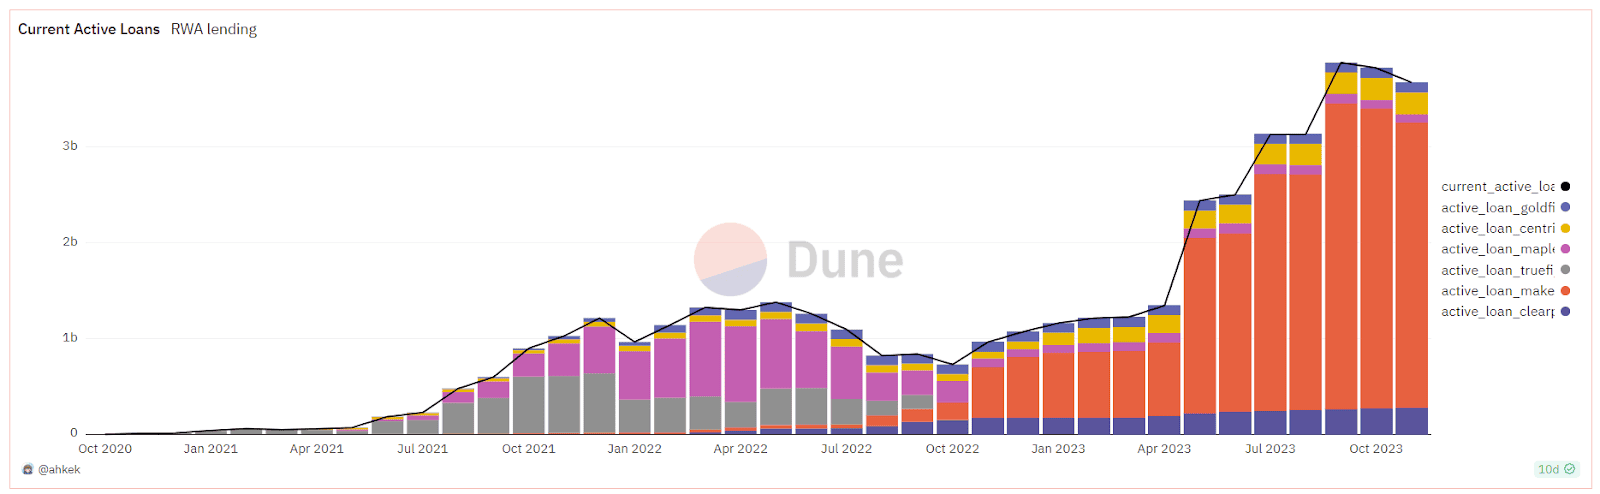Click the Current Active Loans chart title
The height and width of the screenshot is (494, 1600).
click(x=89, y=29)
